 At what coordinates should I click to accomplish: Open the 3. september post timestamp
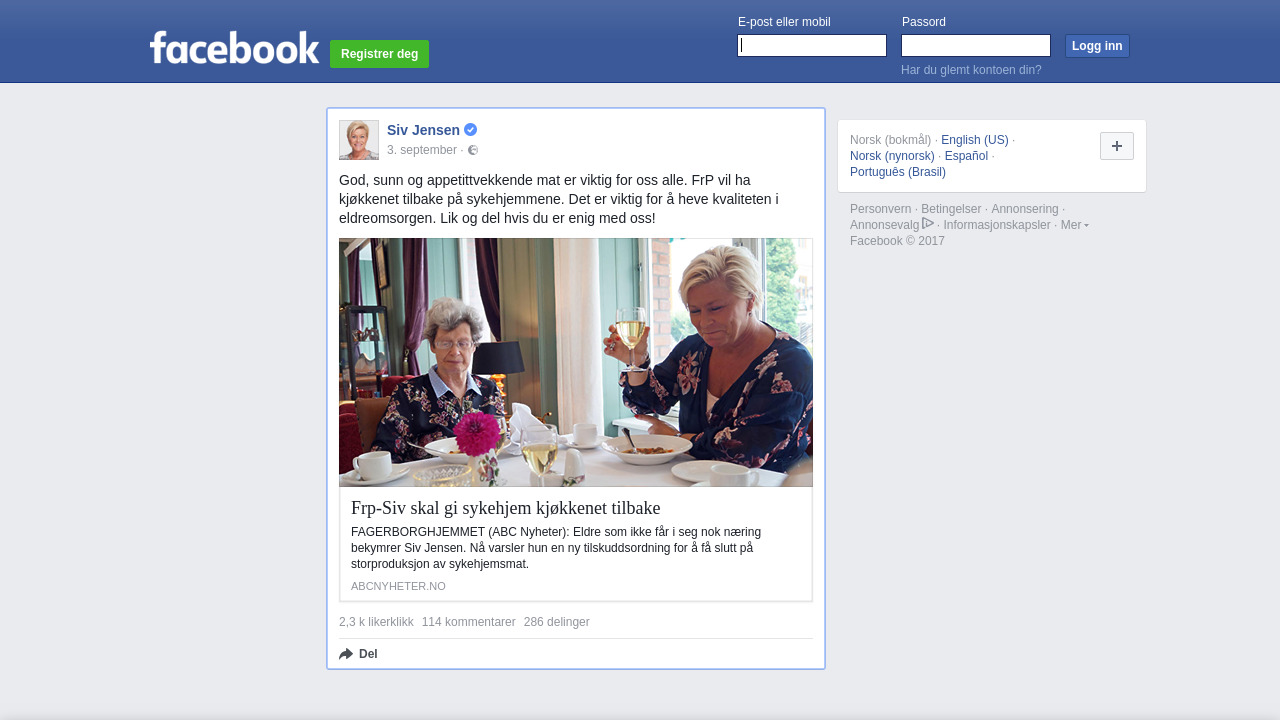(x=422, y=150)
